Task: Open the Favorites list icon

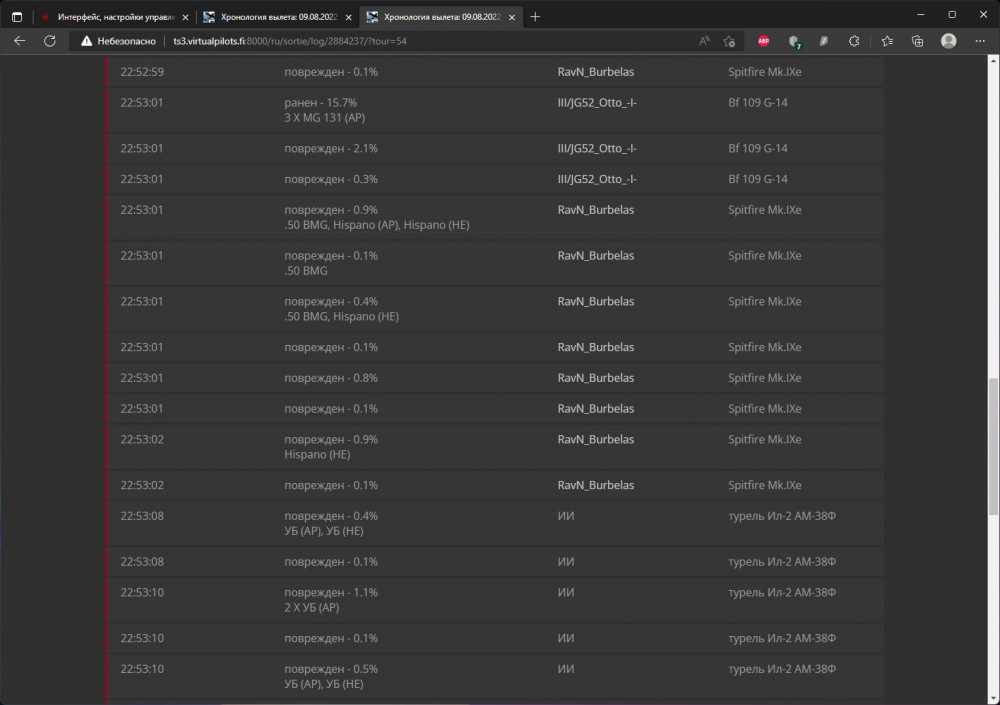Action: click(887, 41)
